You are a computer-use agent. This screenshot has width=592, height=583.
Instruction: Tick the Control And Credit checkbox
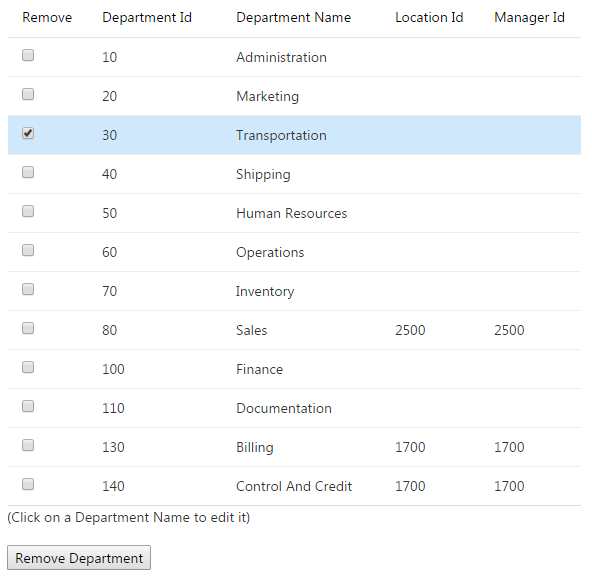(28, 484)
